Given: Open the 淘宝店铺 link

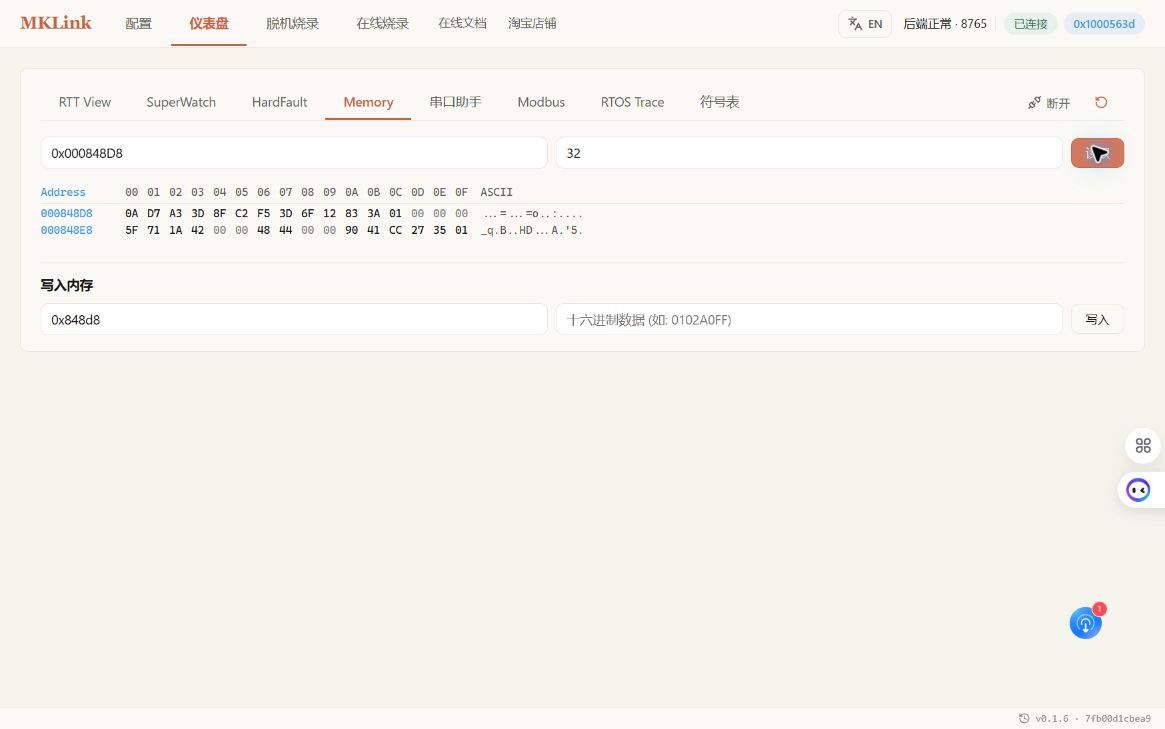Looking at the screenshot, I should point(532,24).
